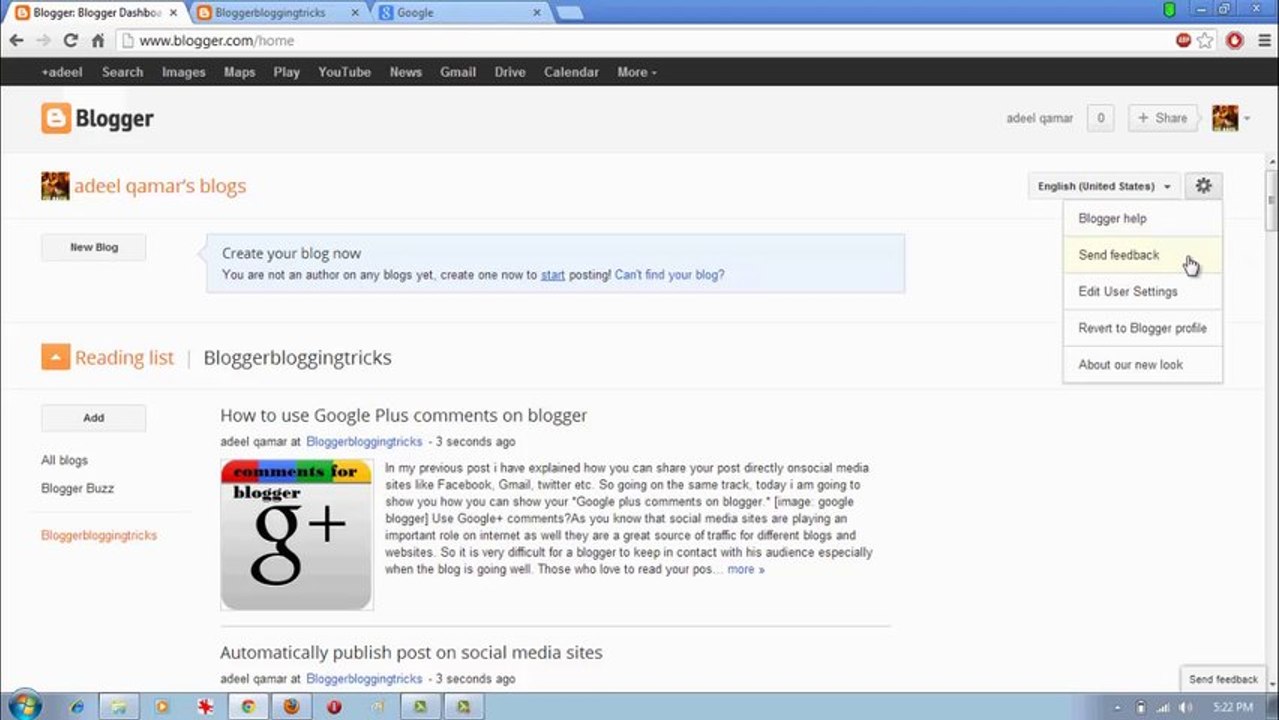This screenshot has height=720, width=1279.
Task: Click the more » link after the post excerpt
Action: coord(746,569)
